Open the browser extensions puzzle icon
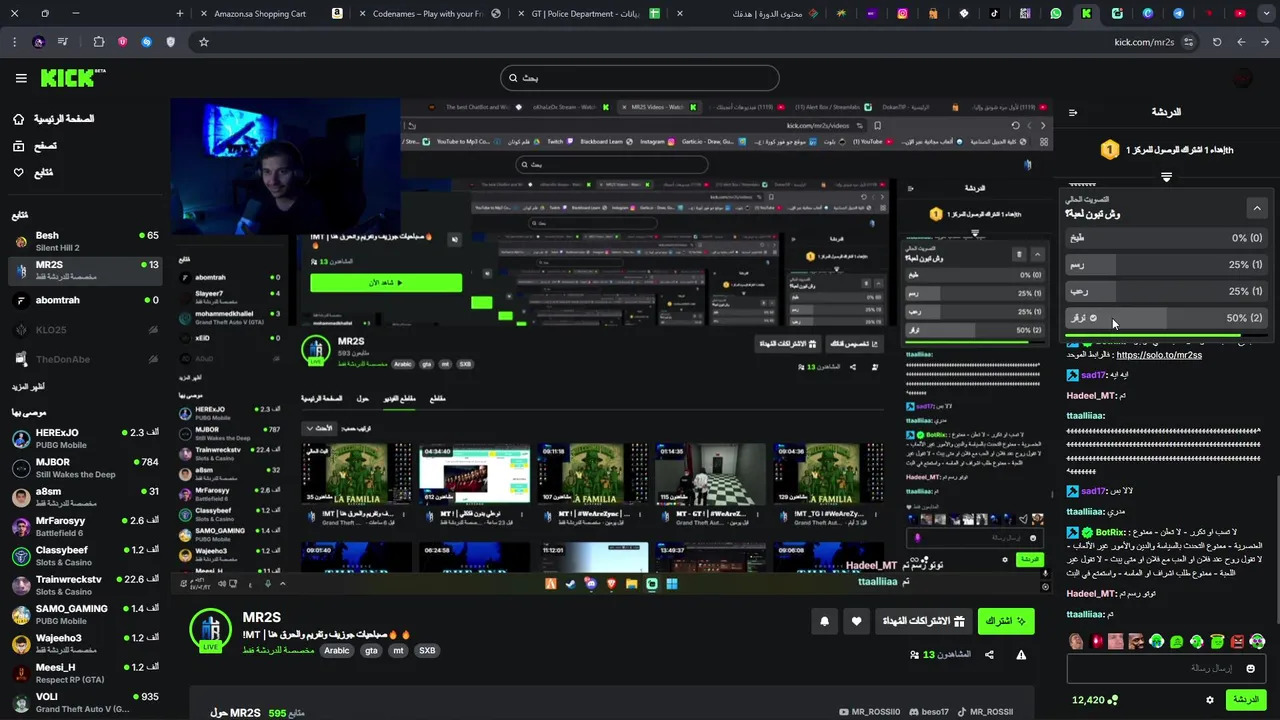The image size is (1280, 720). pyautogui.click(x=99, y=42)
